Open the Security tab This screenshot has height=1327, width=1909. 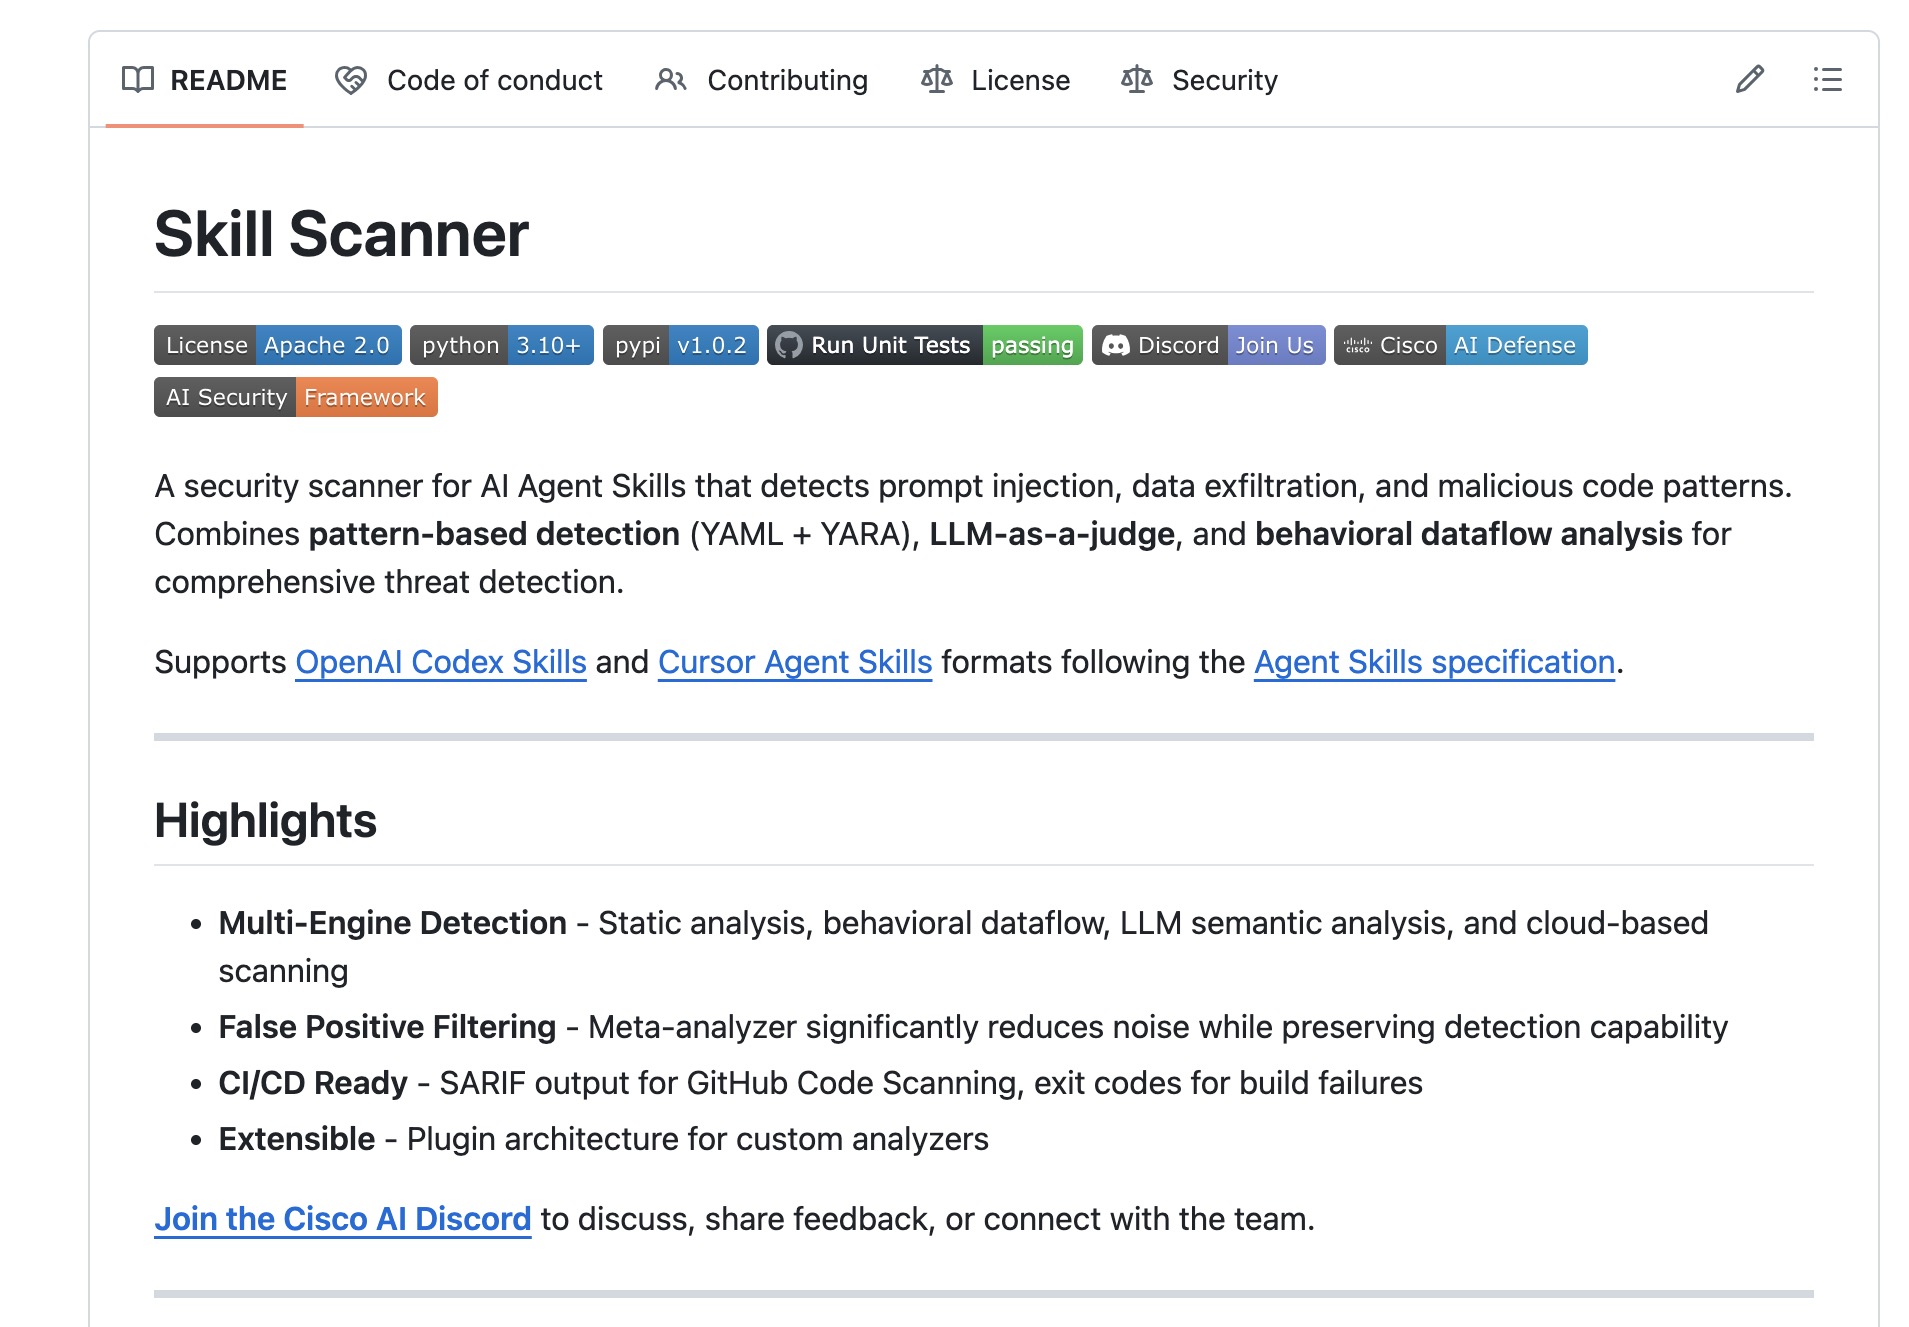[1224, 80]
